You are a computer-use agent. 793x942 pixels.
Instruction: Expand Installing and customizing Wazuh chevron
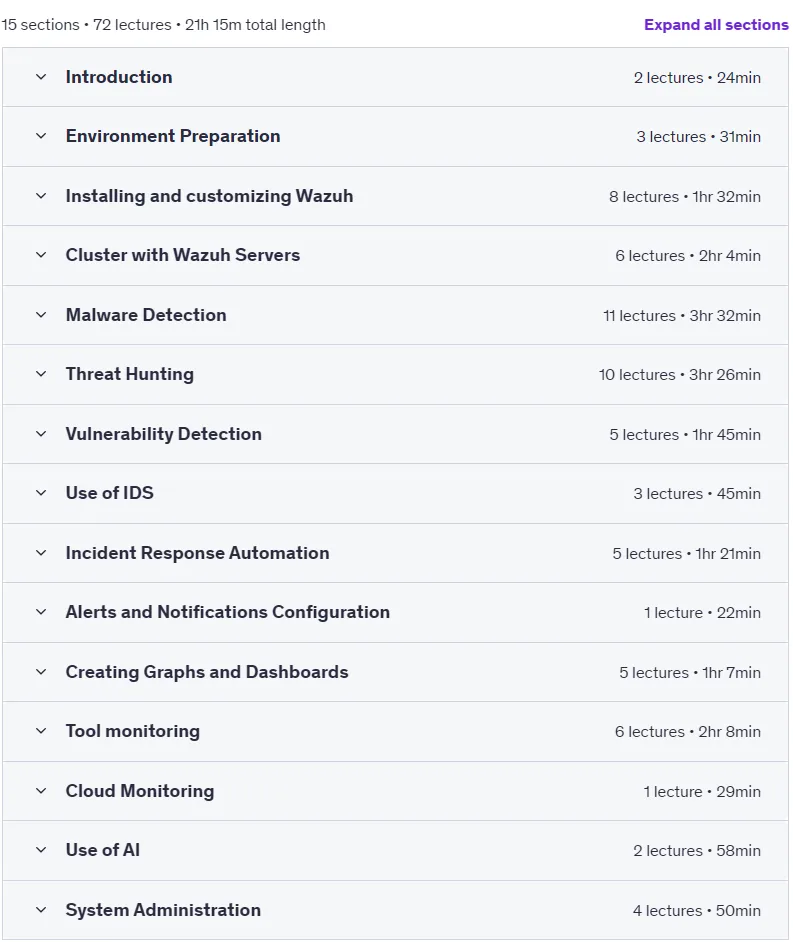click(41, 196)
